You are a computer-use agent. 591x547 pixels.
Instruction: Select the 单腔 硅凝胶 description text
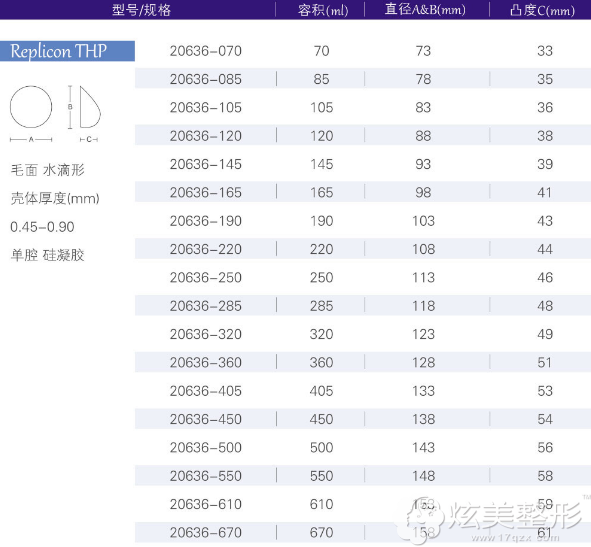pos(47,255)
